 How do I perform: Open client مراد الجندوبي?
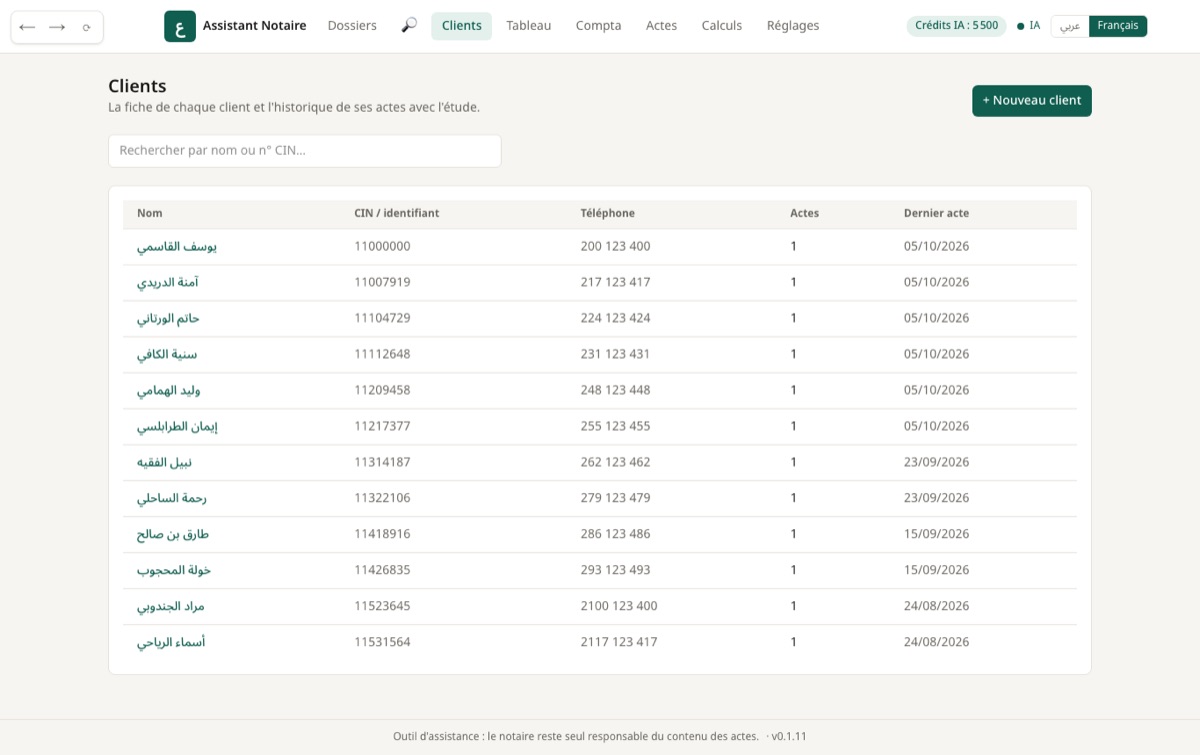pos(171,606)
